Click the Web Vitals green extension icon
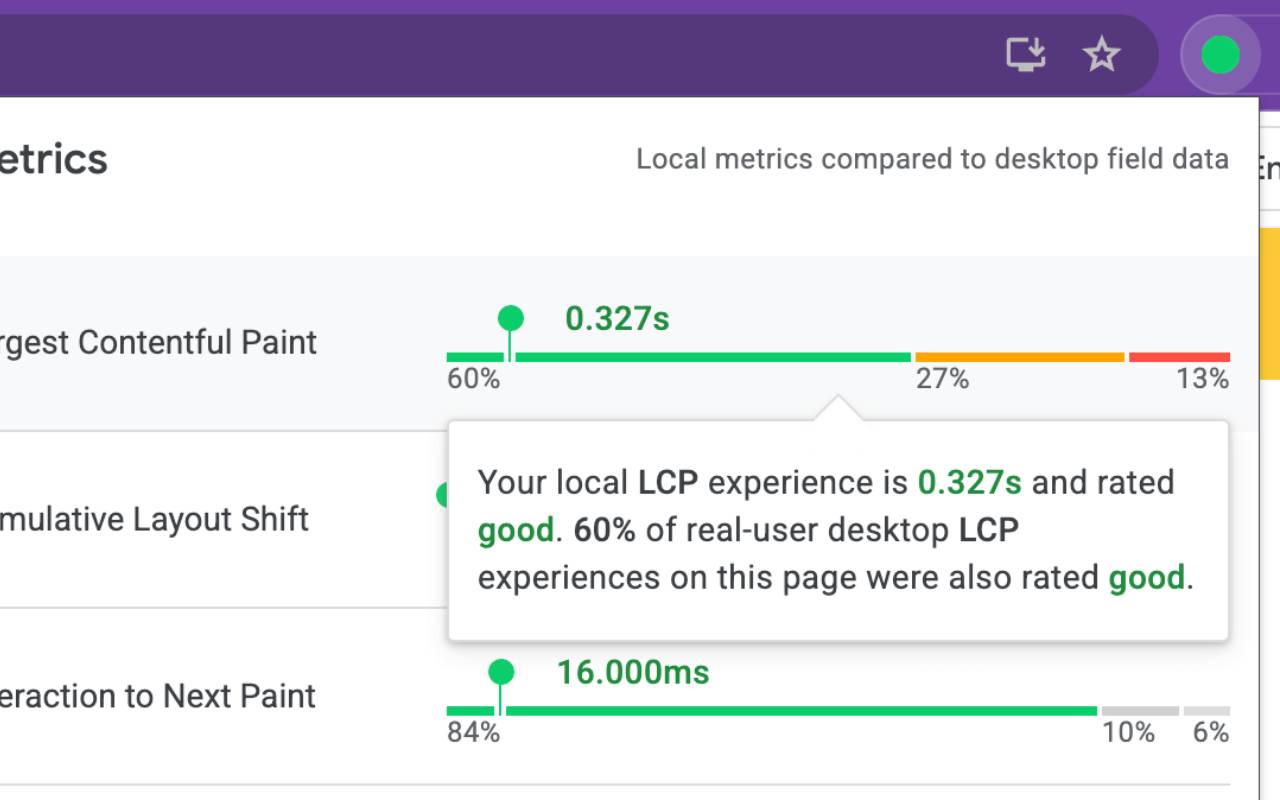The height and width of the screenshot is (800, 1280). pyautogui.click(x=1220, y=55)
